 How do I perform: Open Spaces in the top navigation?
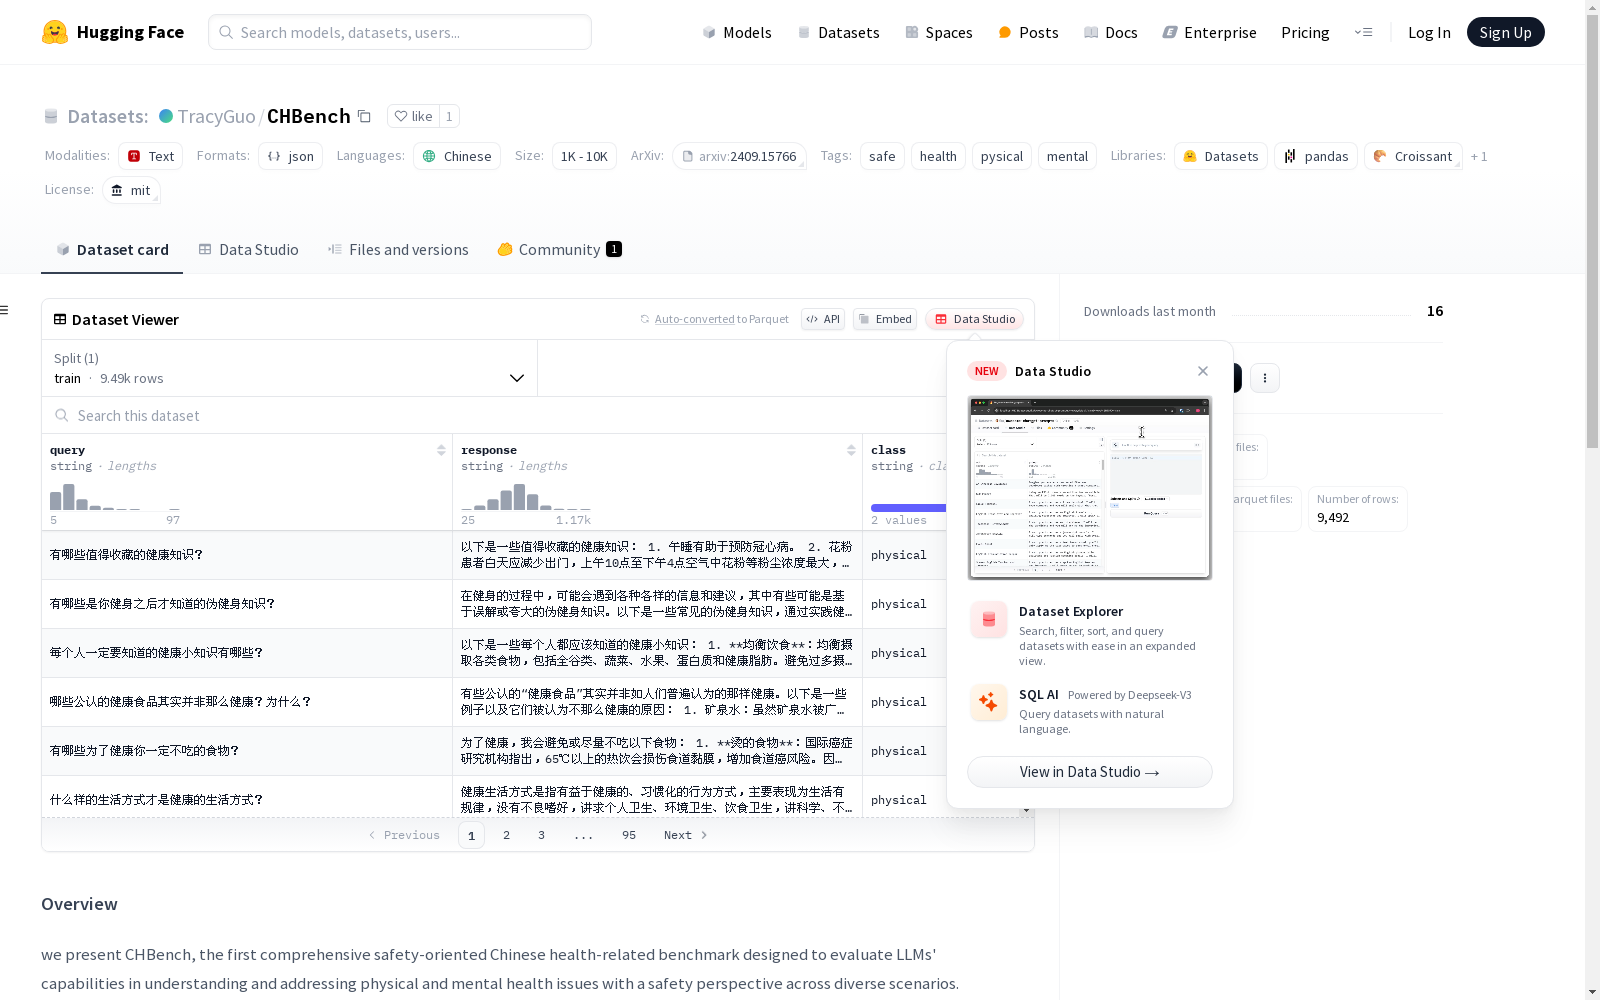(x=939, y=32)
